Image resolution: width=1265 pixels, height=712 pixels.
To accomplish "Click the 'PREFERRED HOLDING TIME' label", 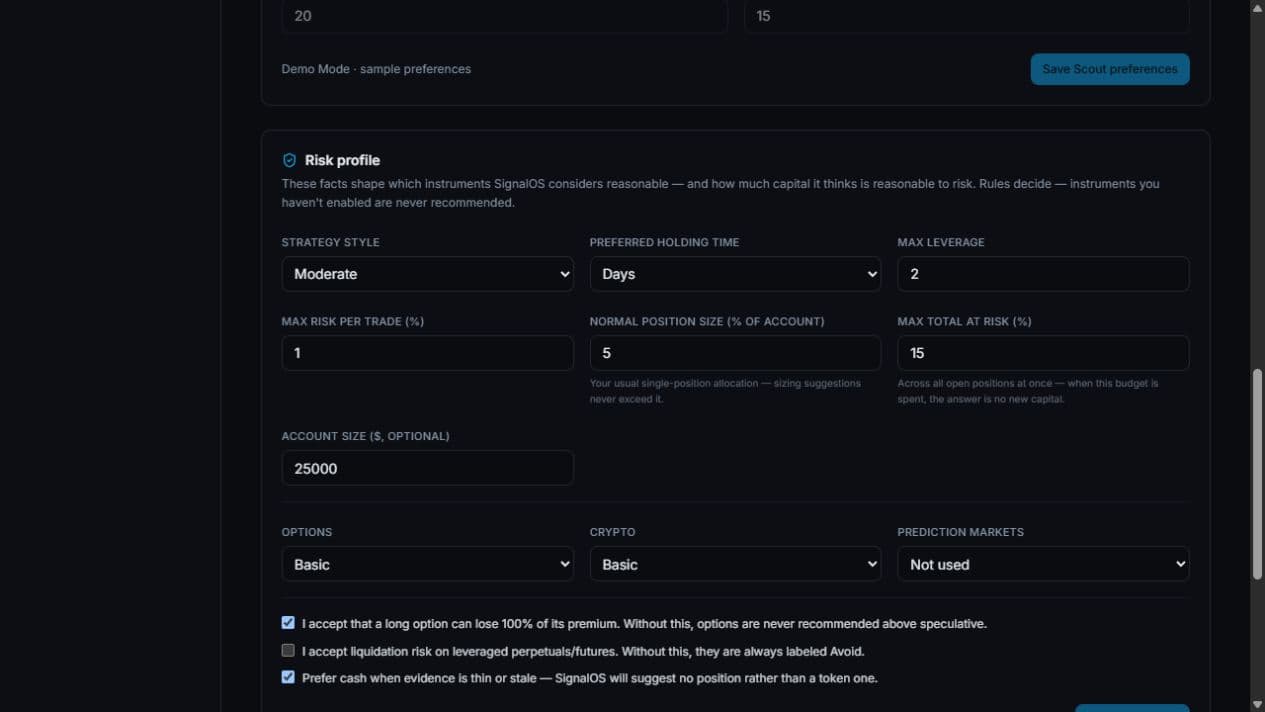I will tap(664, 242).
